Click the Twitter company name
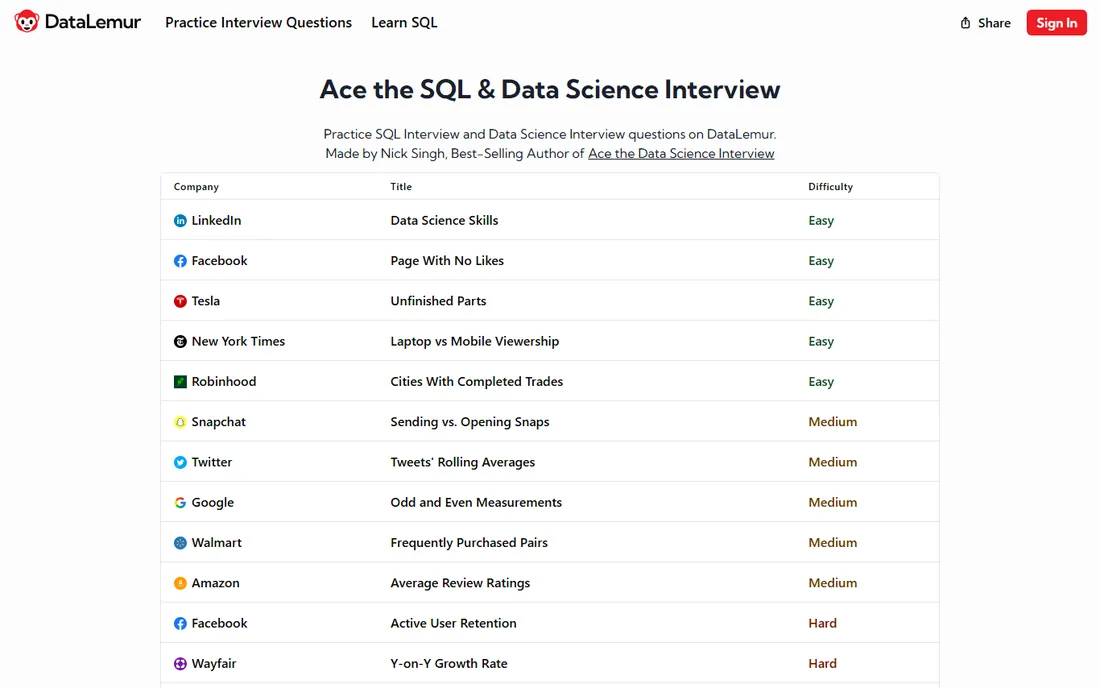 [x=211, y=462]
